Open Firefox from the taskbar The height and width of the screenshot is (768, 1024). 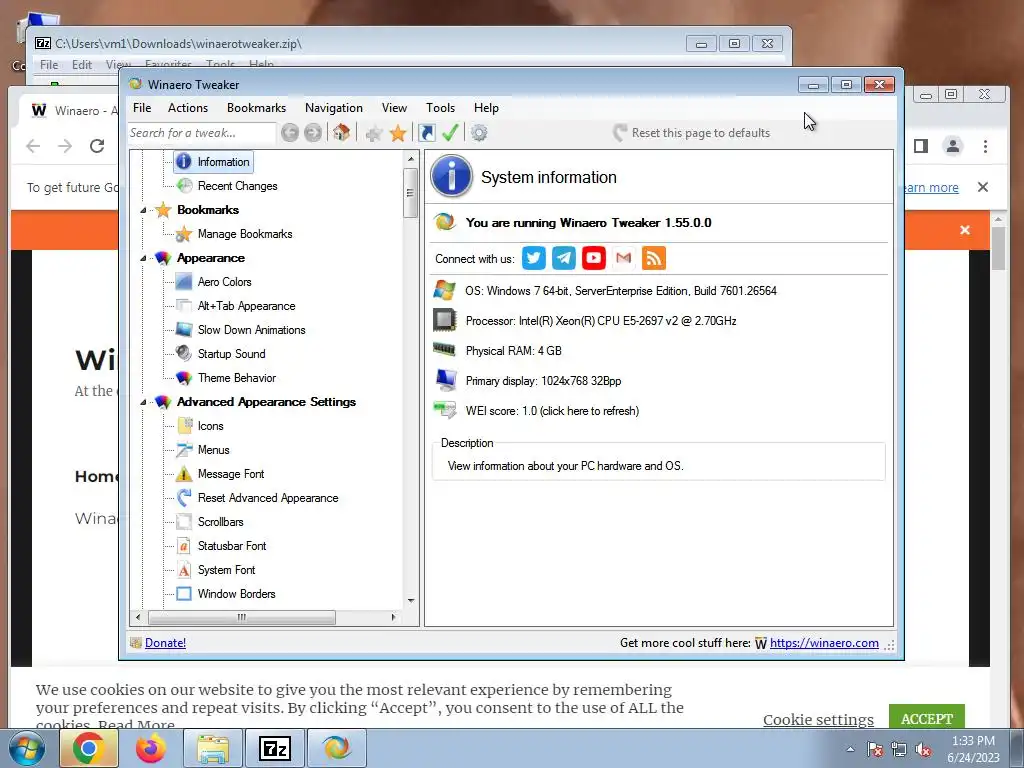(150, 748)
